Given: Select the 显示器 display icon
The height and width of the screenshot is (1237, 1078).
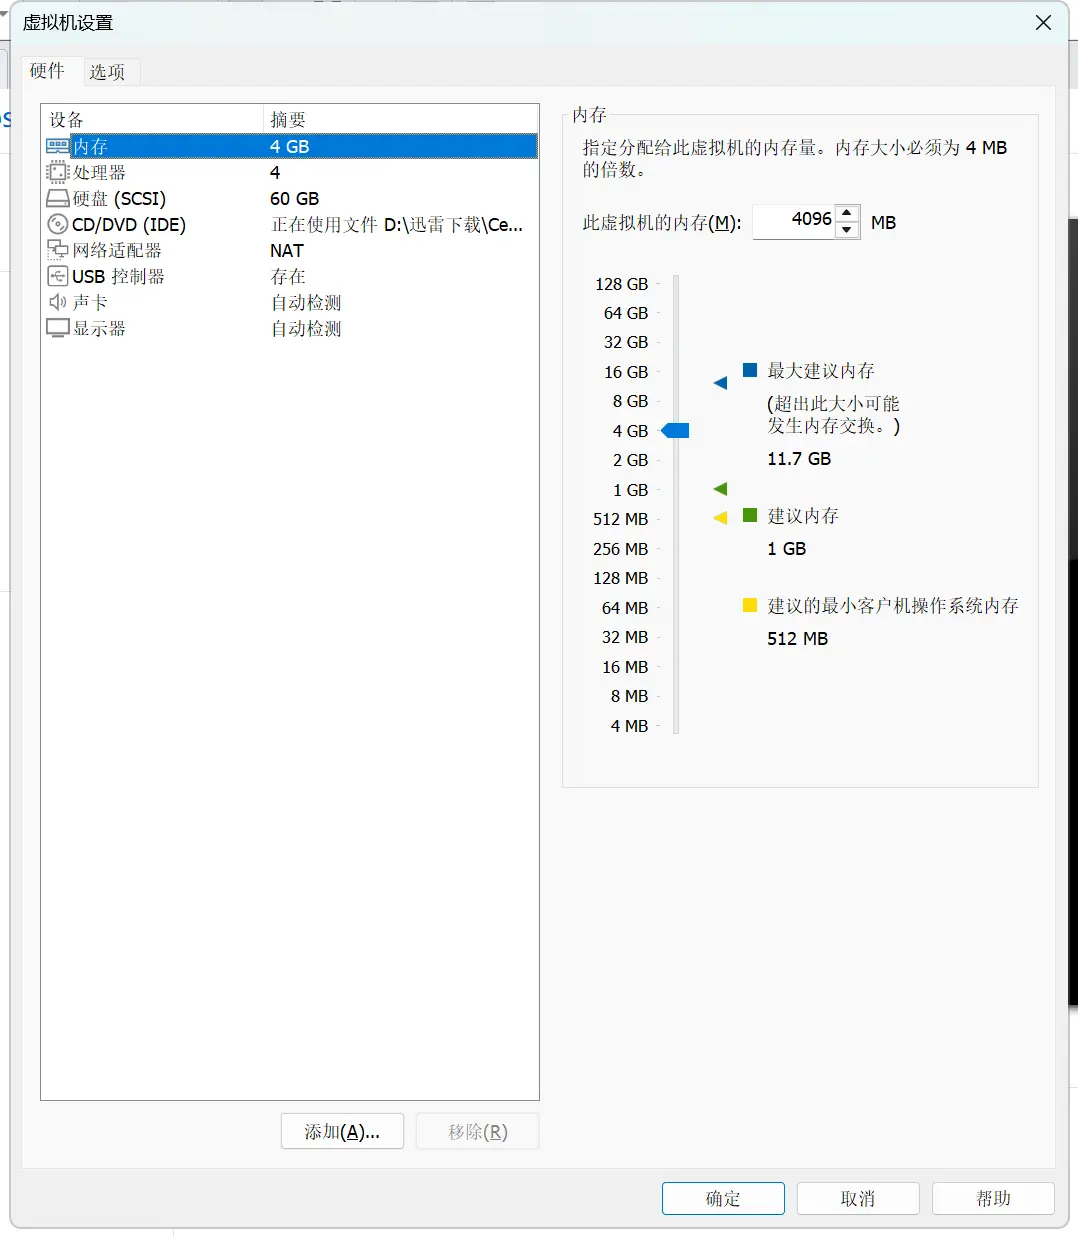Looking at the screenshot, I should [x=58, y=328].
